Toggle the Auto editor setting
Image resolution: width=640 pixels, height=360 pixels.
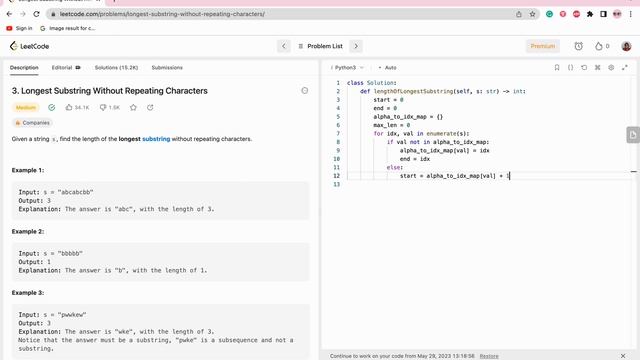387,68
